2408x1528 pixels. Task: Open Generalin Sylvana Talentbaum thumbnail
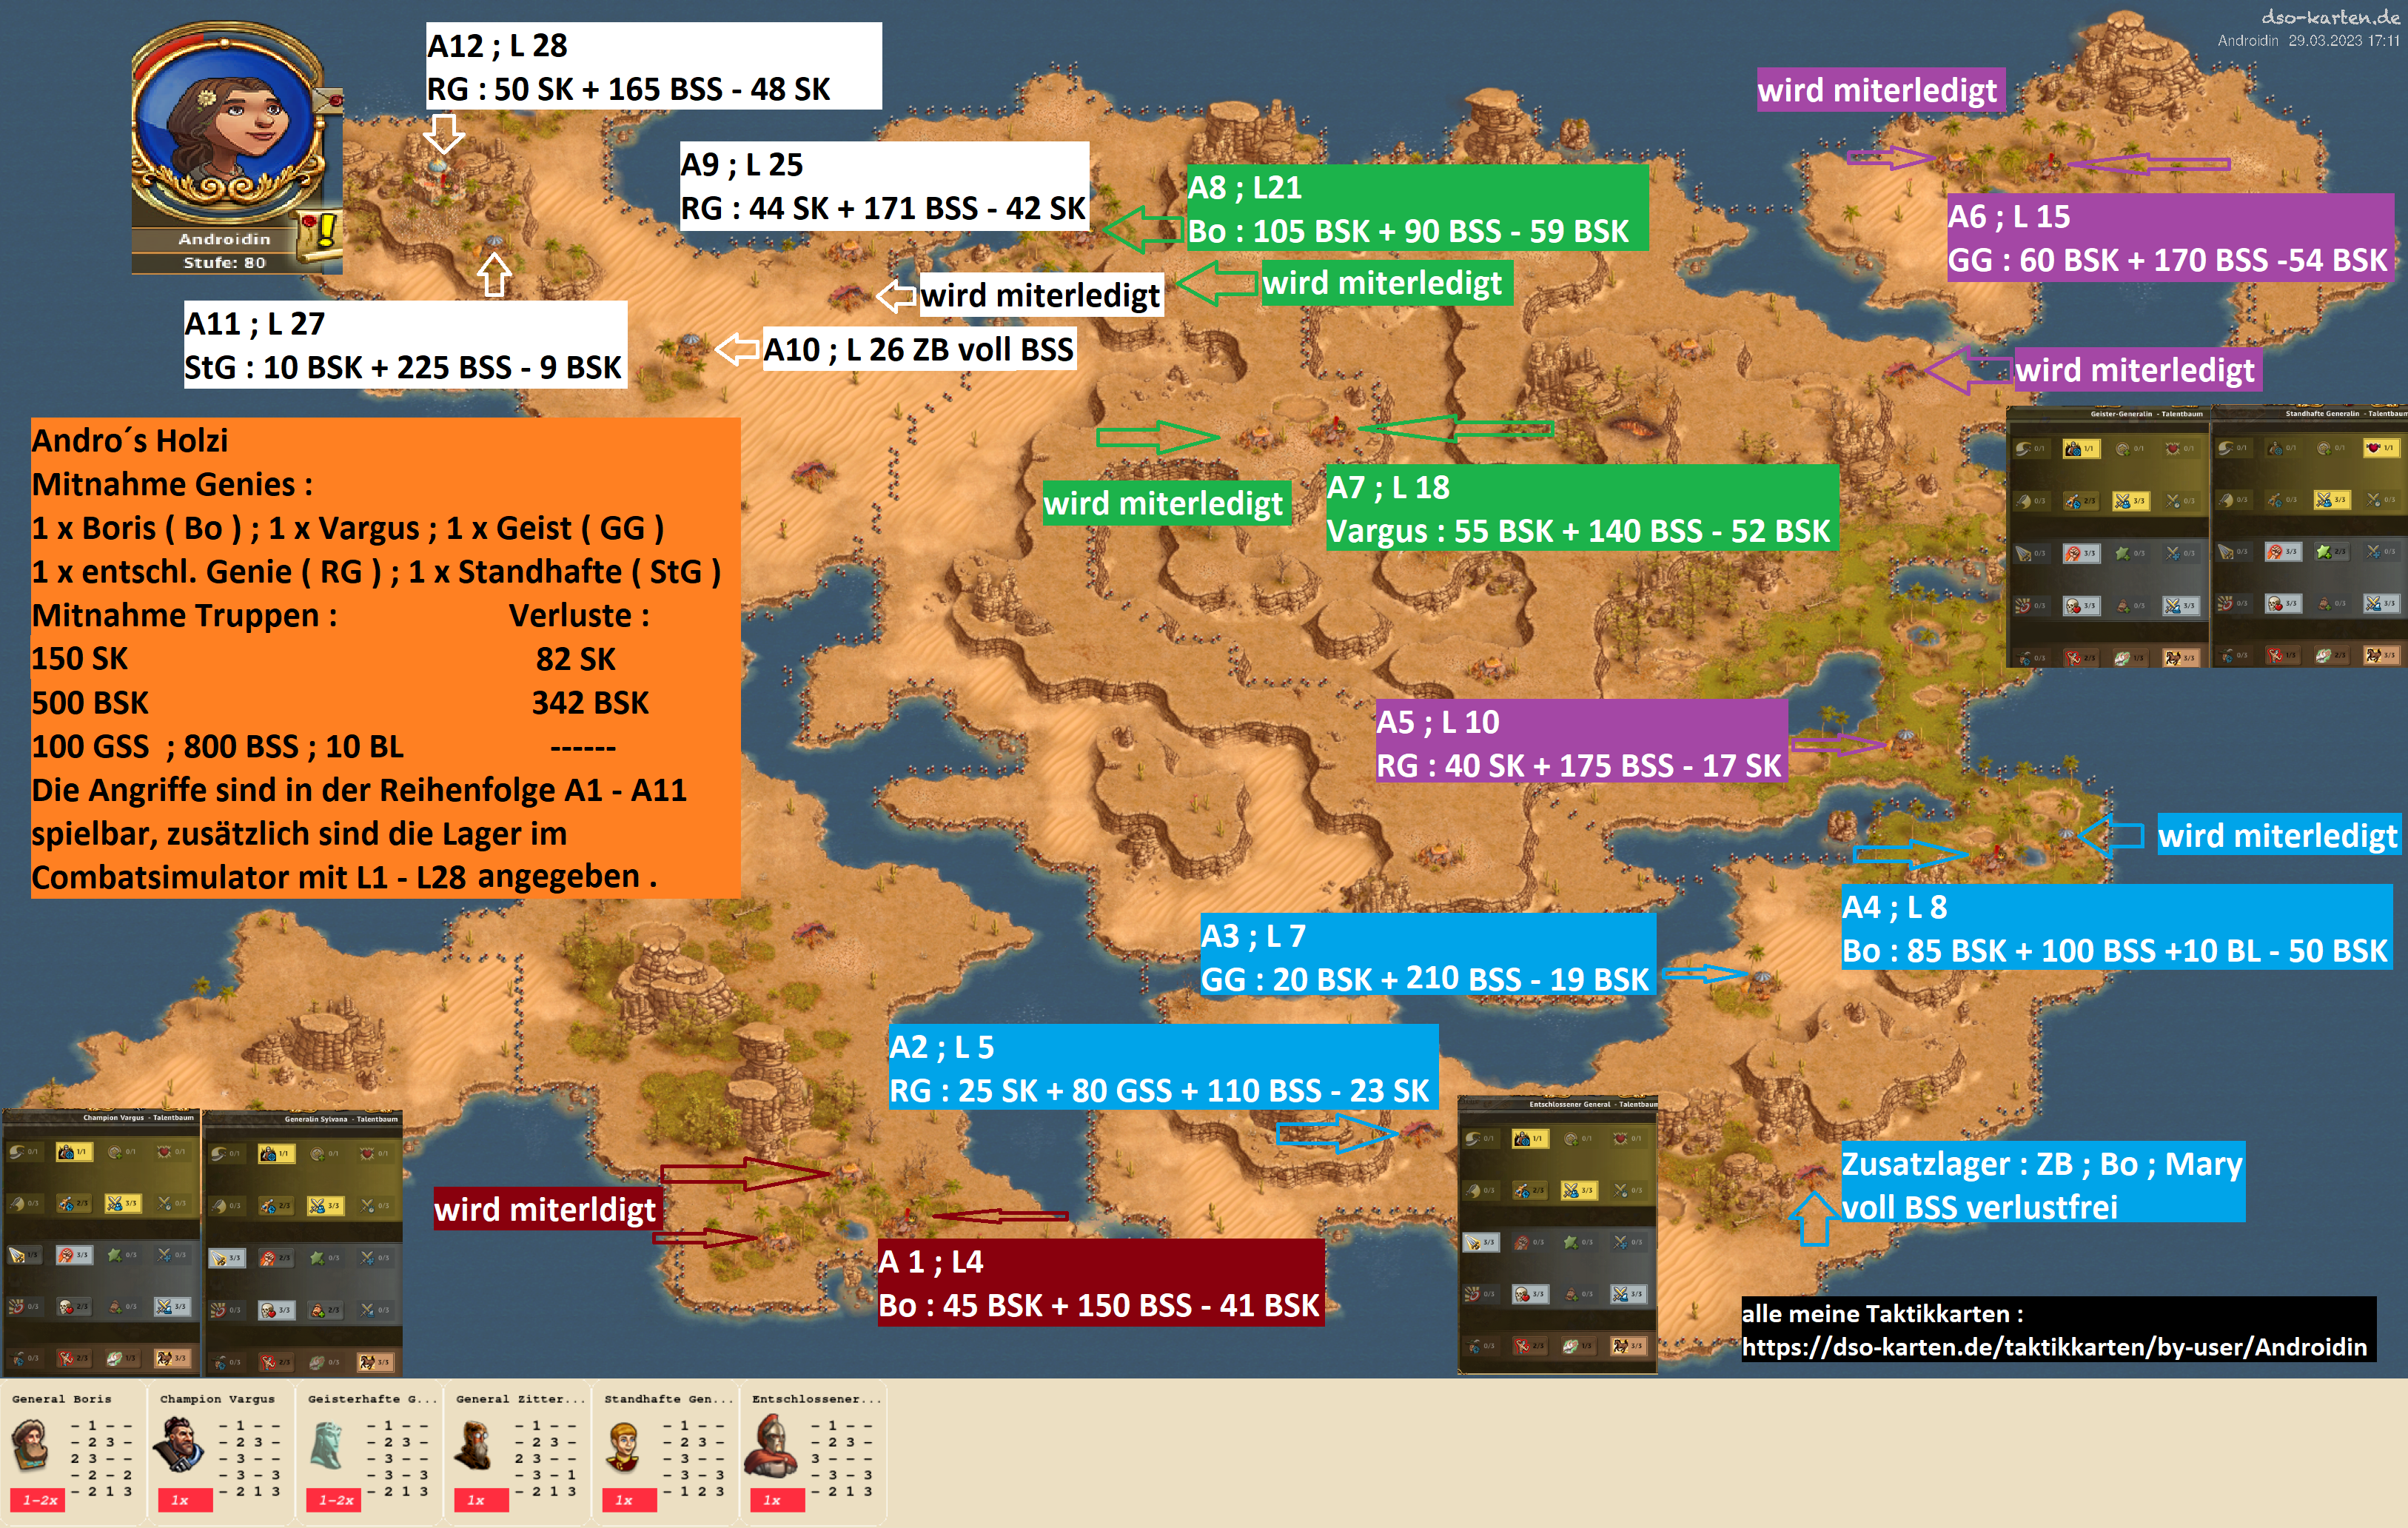coord(303,1242)
